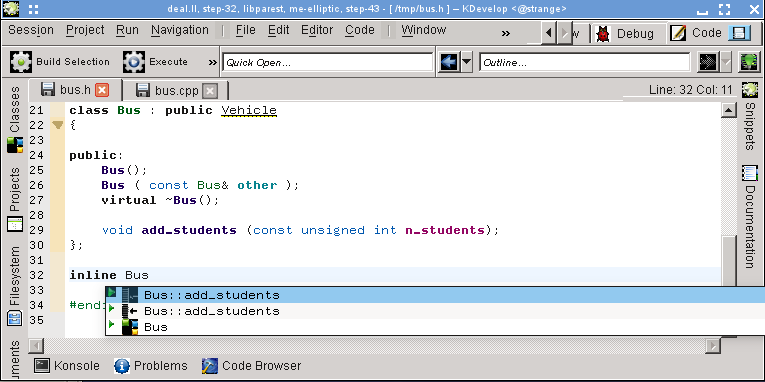Open the Project menu
The width and height of the screenshot is (765, 382).
tap(85, 30)
